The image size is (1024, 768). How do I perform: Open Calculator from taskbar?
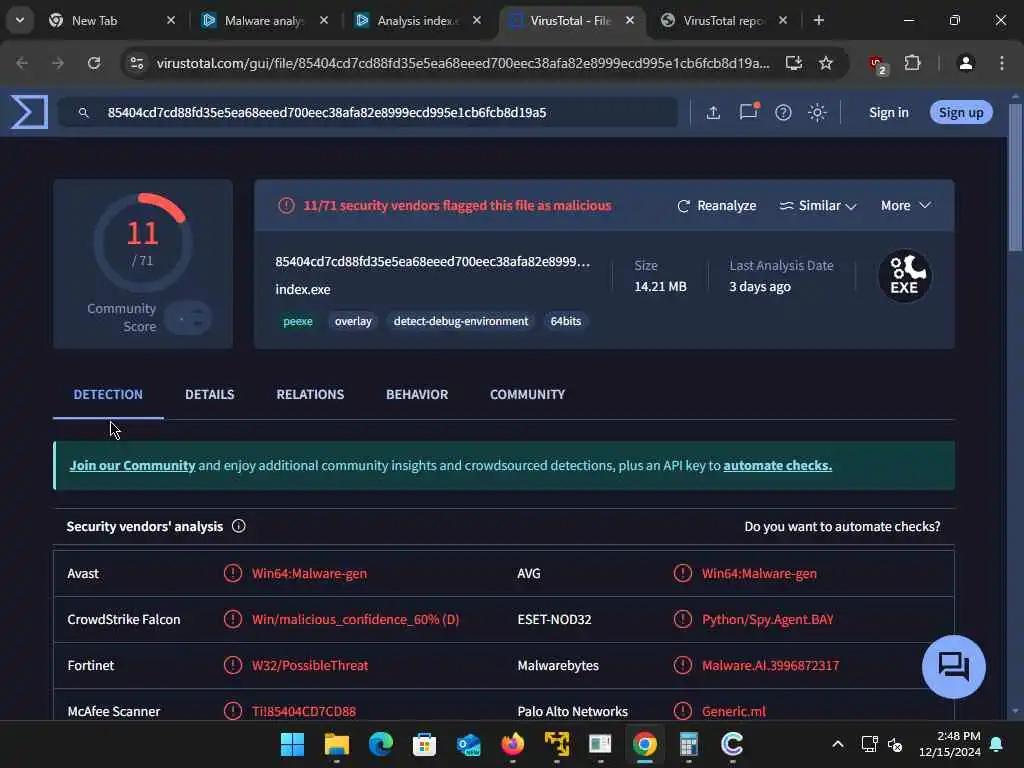tap(688, 744)
